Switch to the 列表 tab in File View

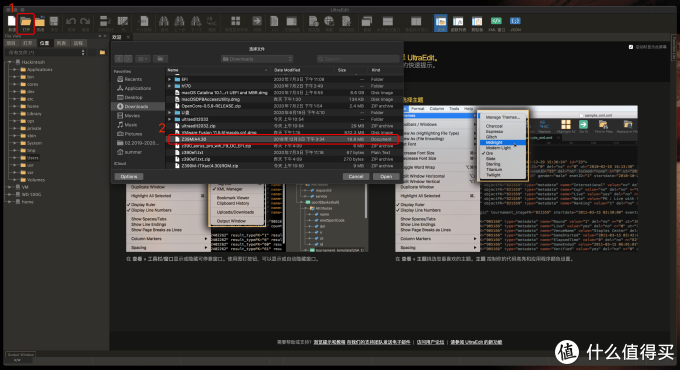pos(61,43)
